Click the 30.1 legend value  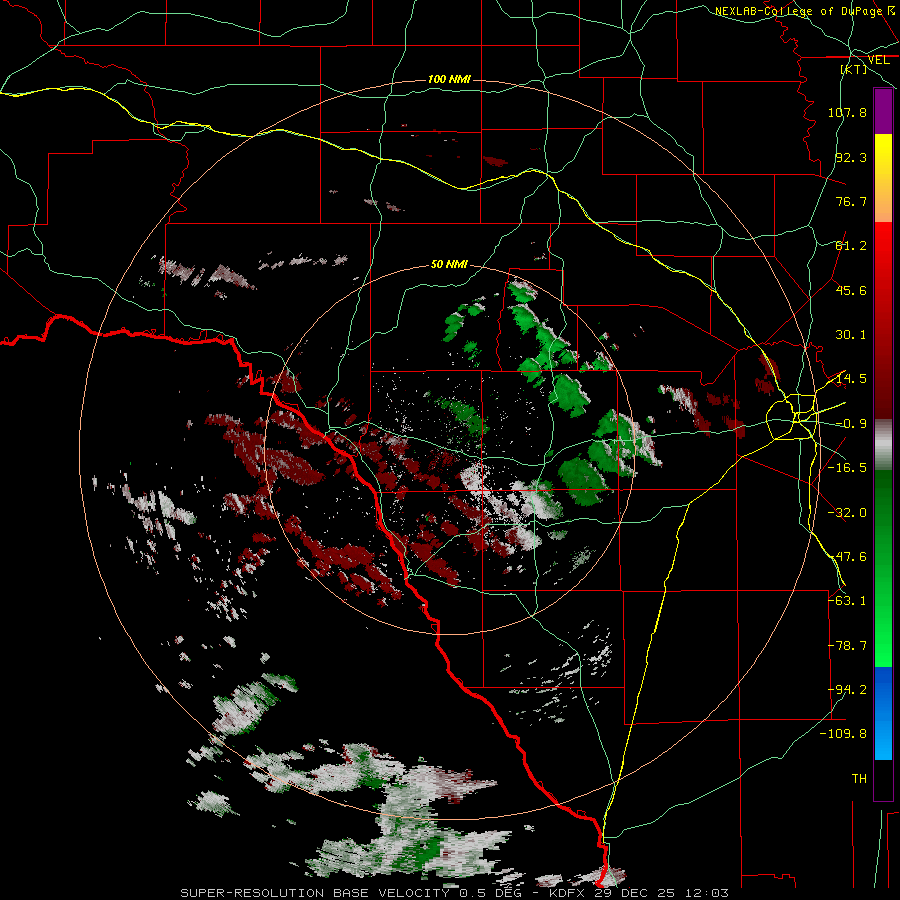851,335
